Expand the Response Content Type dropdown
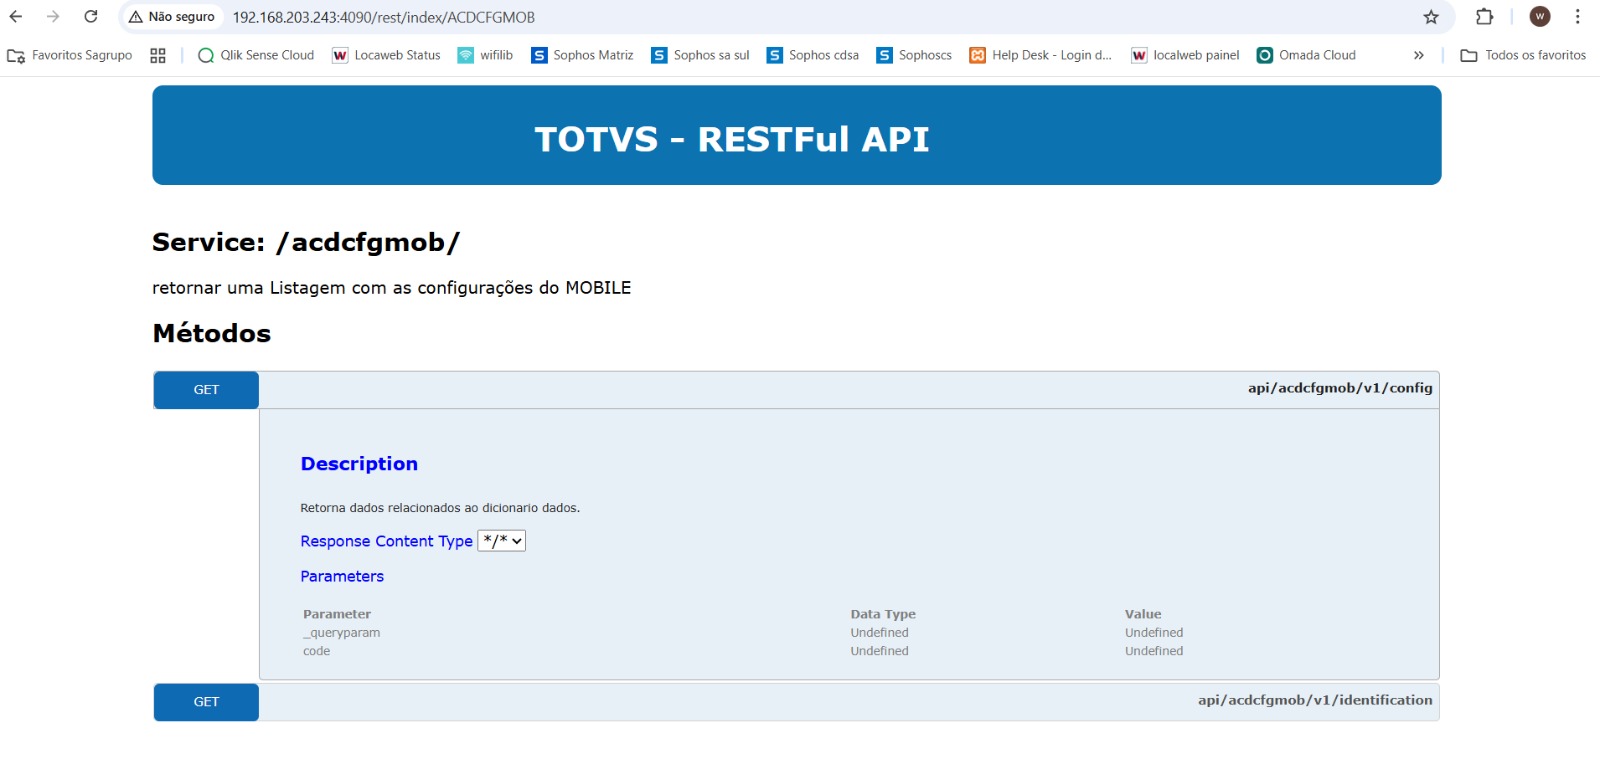Image resolution: width=1600 pixels, height=764 pixels. [x=501, y=541]
